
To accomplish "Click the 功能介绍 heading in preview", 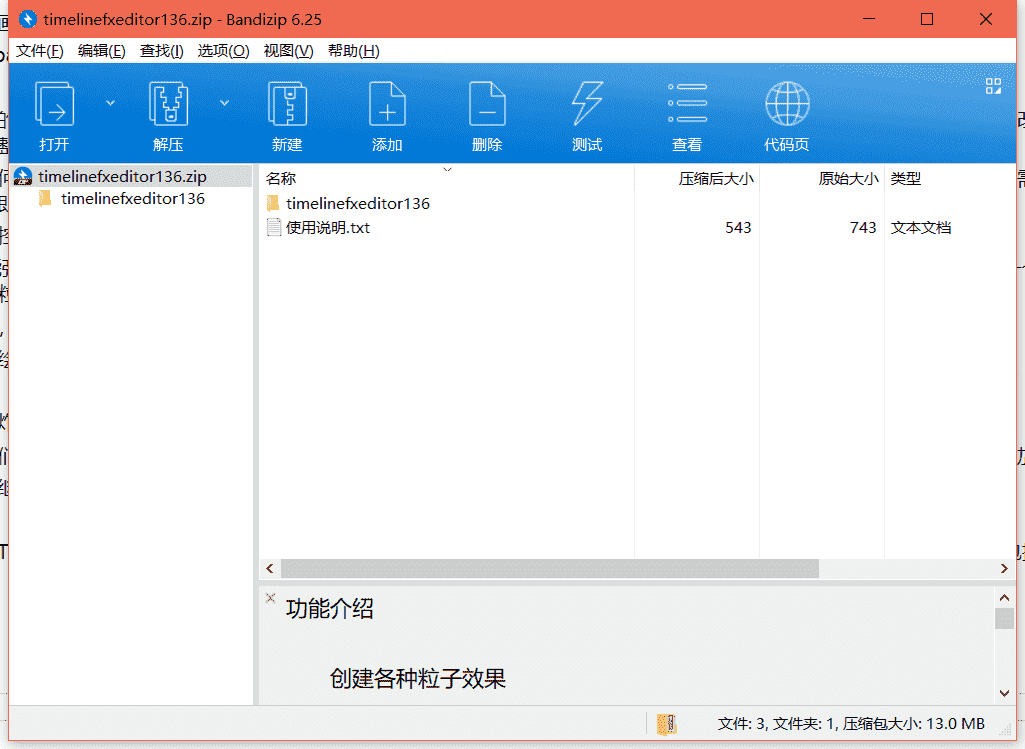I will tap(329, 609).
